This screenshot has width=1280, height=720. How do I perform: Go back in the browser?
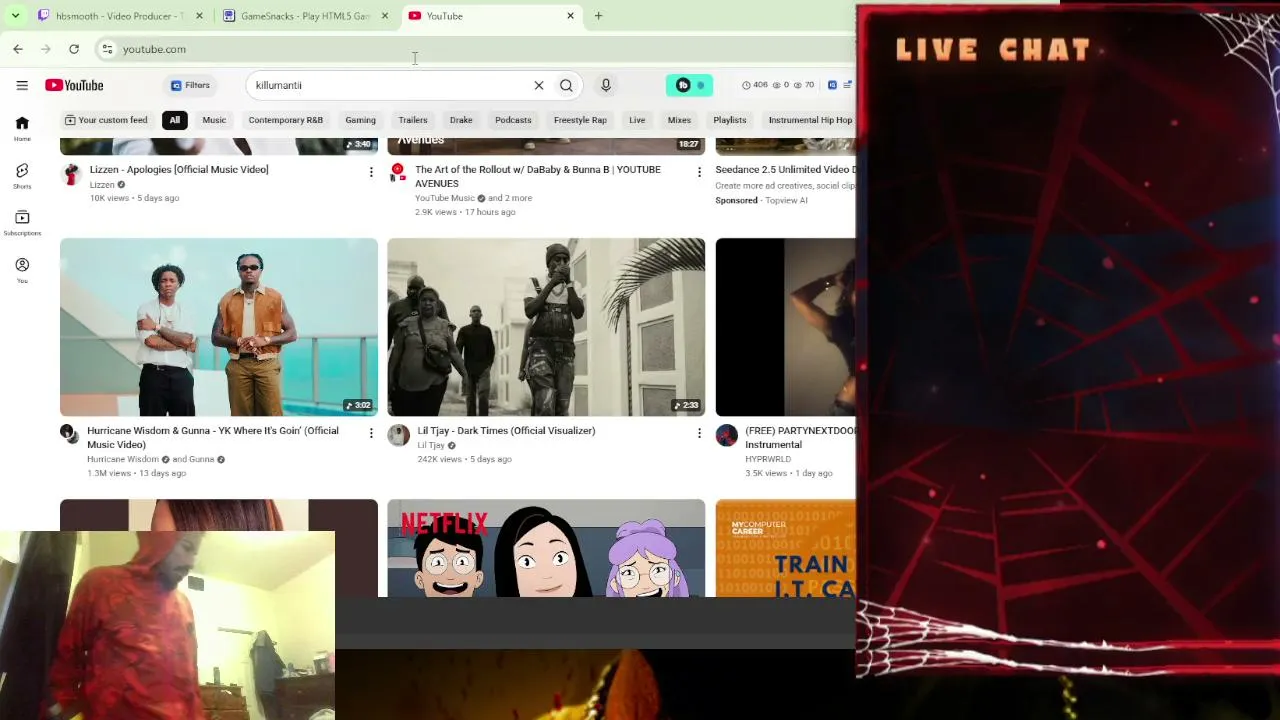(x=18, y=49)
